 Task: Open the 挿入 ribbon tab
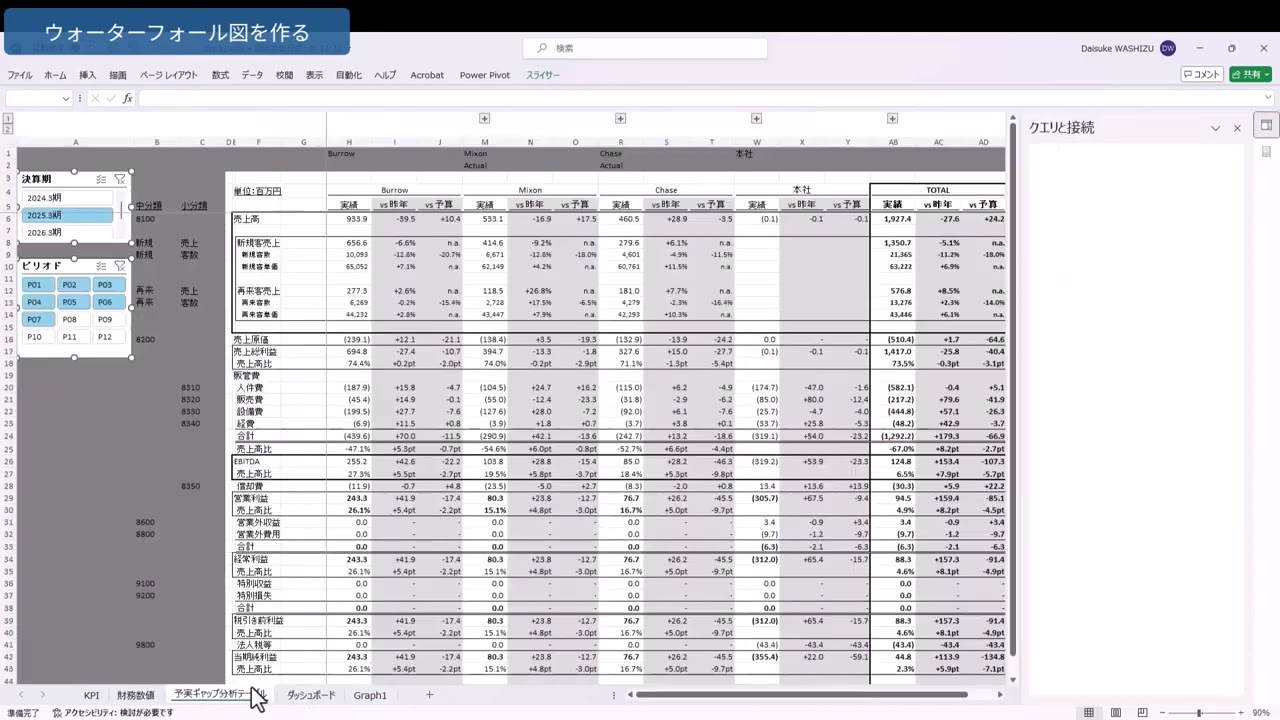[x=88, y=75]
